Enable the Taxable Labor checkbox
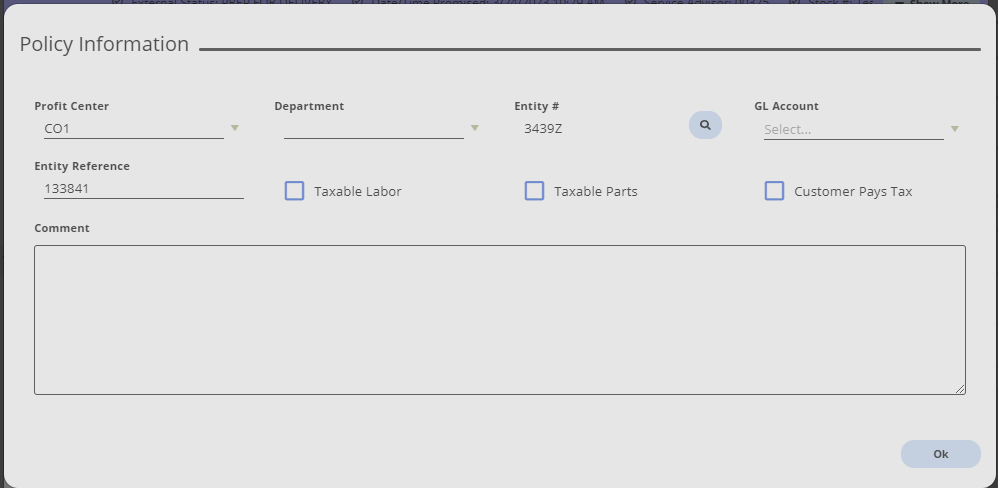Screen dimensions: 998x488 pos(294,191)
